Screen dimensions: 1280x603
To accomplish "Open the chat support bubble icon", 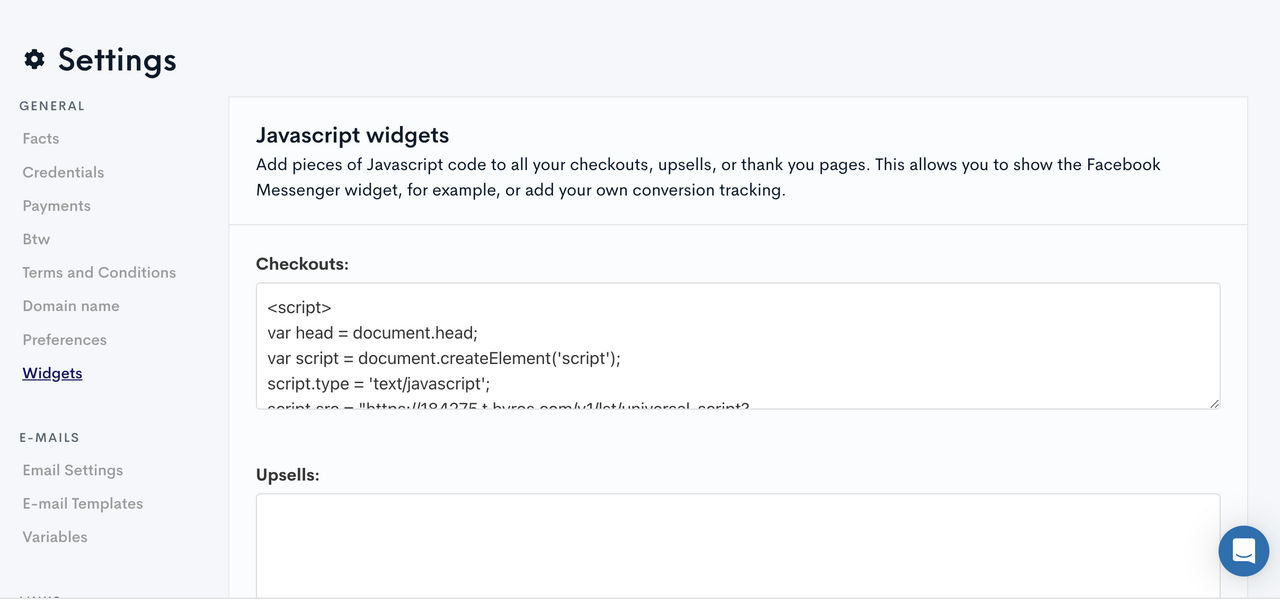I will pos(1243,551).
